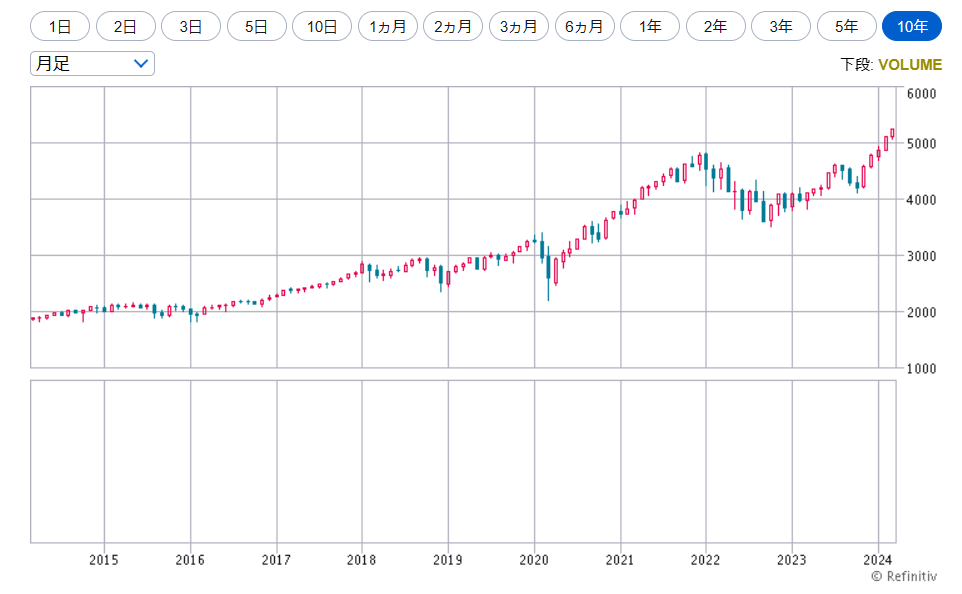Image resolution: width=962 pixels, height=594 pixels.
Task: Select the 3年 chart period
Action: pos(781,26)
